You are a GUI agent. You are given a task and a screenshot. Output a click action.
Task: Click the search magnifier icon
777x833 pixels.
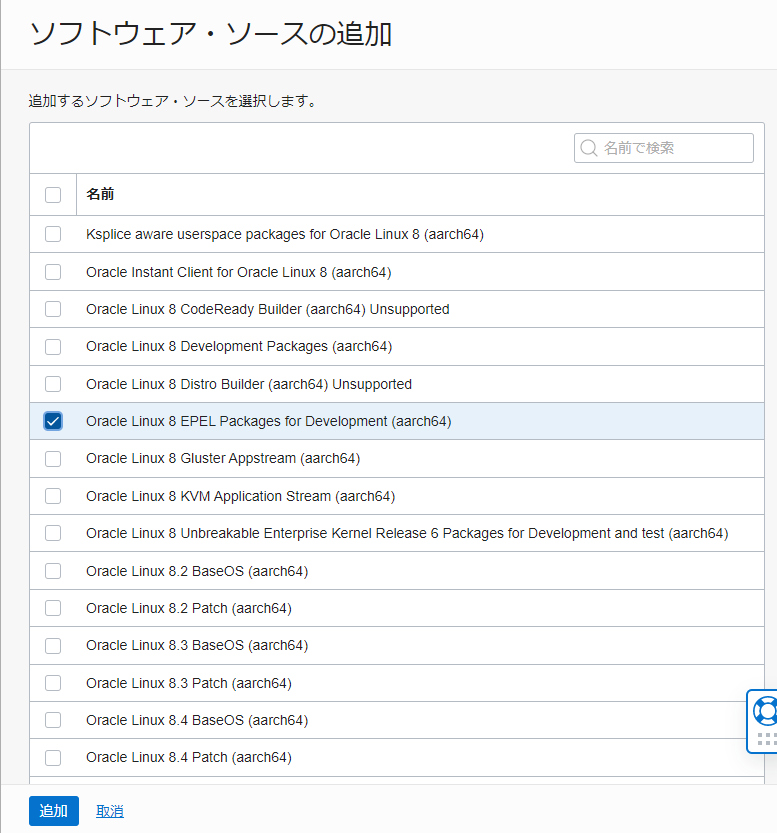[588, 148]
